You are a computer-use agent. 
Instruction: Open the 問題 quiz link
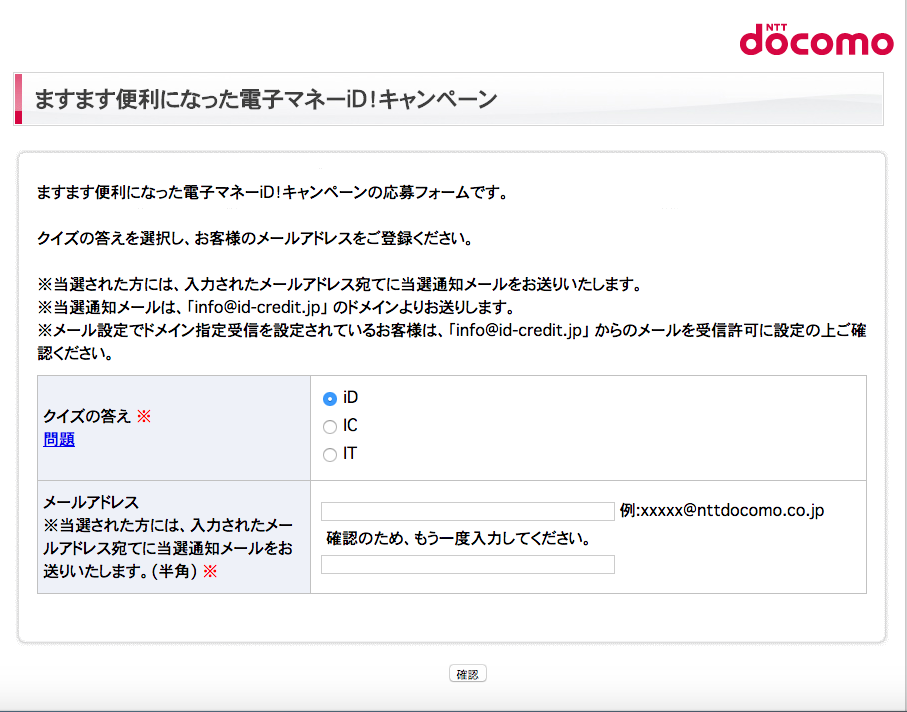coord(59,440)
